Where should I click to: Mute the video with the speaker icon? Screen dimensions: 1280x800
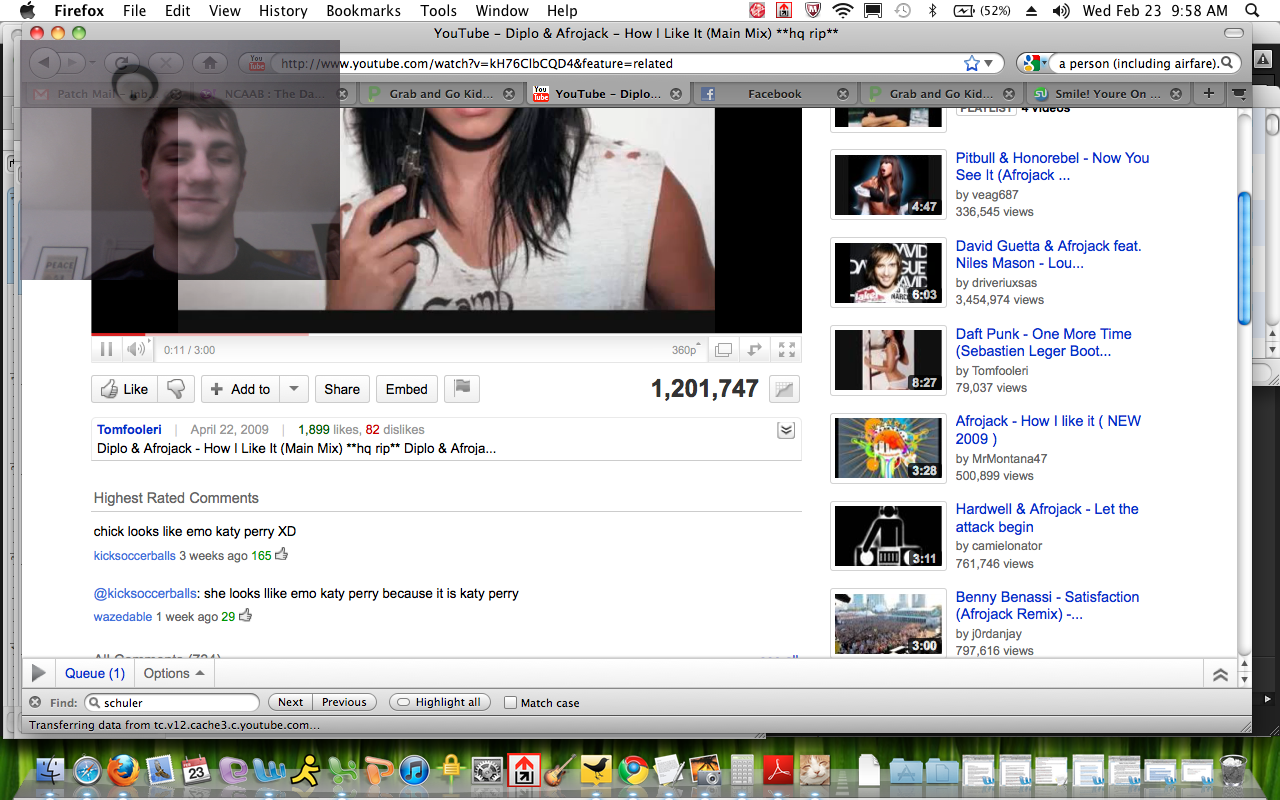(x=135, y=350)
